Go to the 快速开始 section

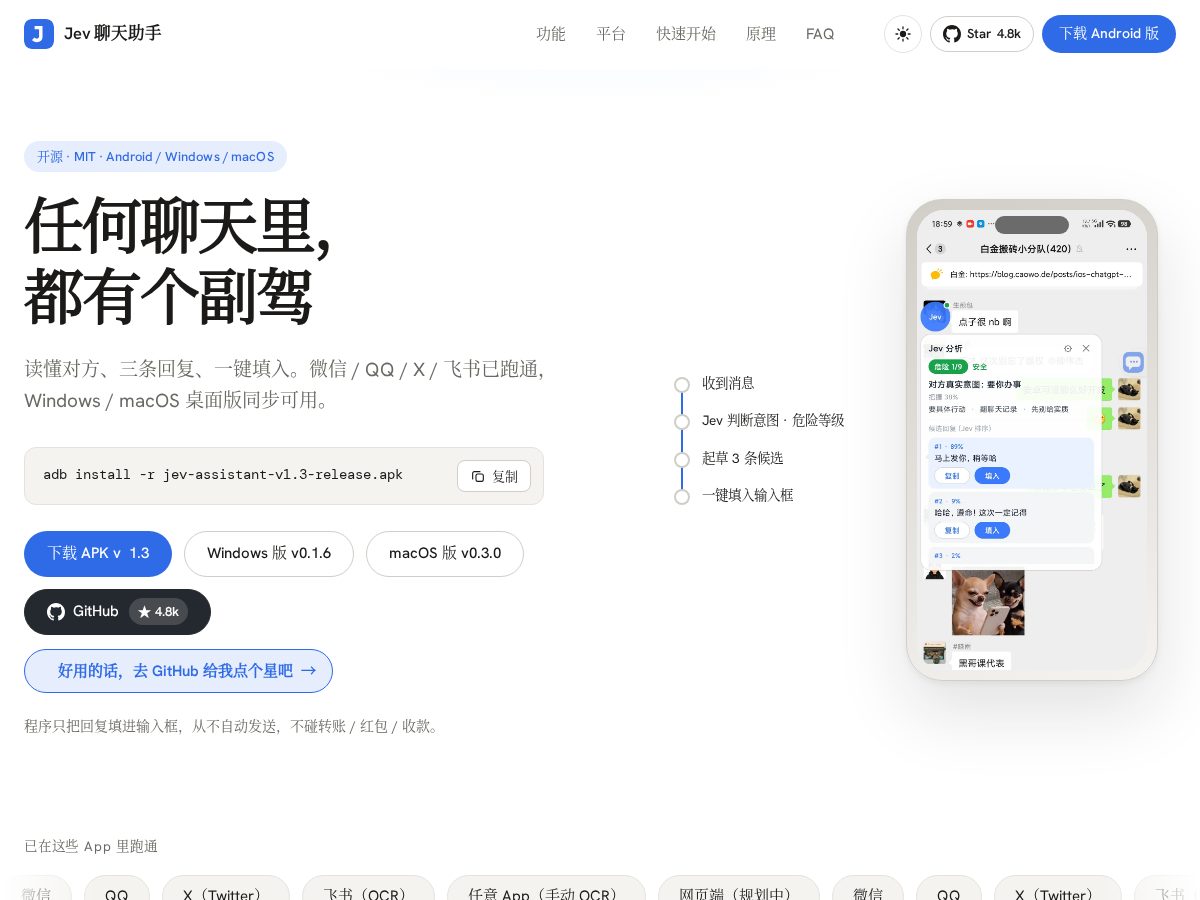point(686,34)
